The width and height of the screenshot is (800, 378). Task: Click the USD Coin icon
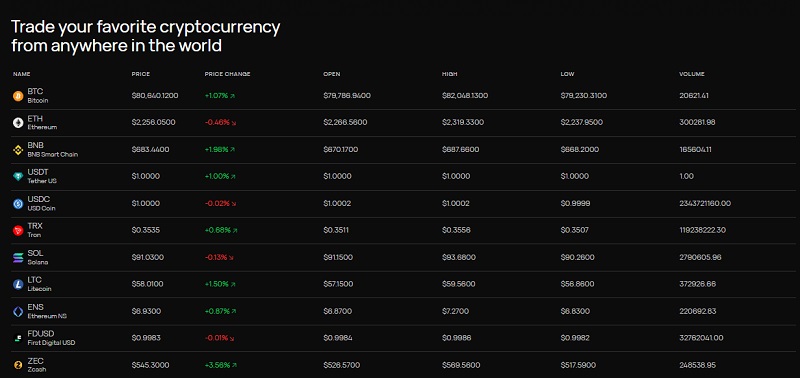click(x=18, y=204)
